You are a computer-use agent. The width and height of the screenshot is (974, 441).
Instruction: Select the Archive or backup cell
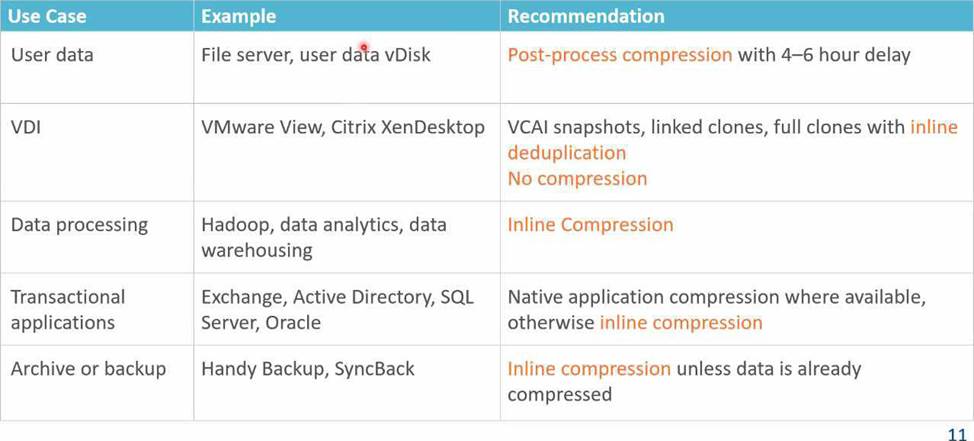[88, 369]
